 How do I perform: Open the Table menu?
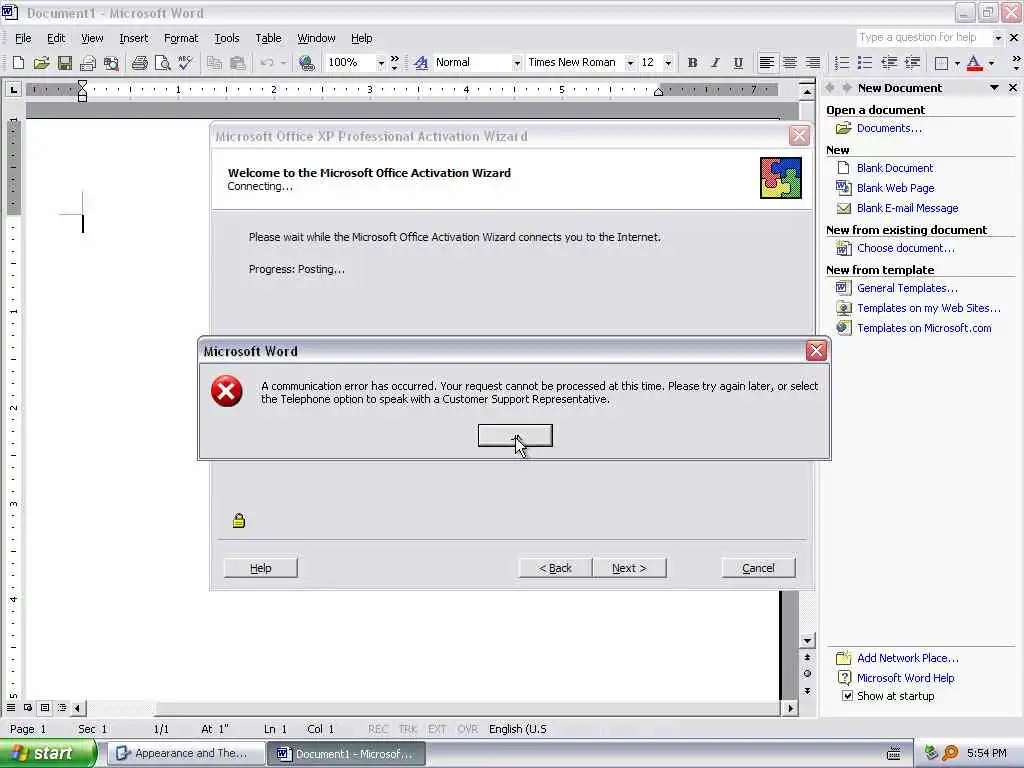(268, 38)
